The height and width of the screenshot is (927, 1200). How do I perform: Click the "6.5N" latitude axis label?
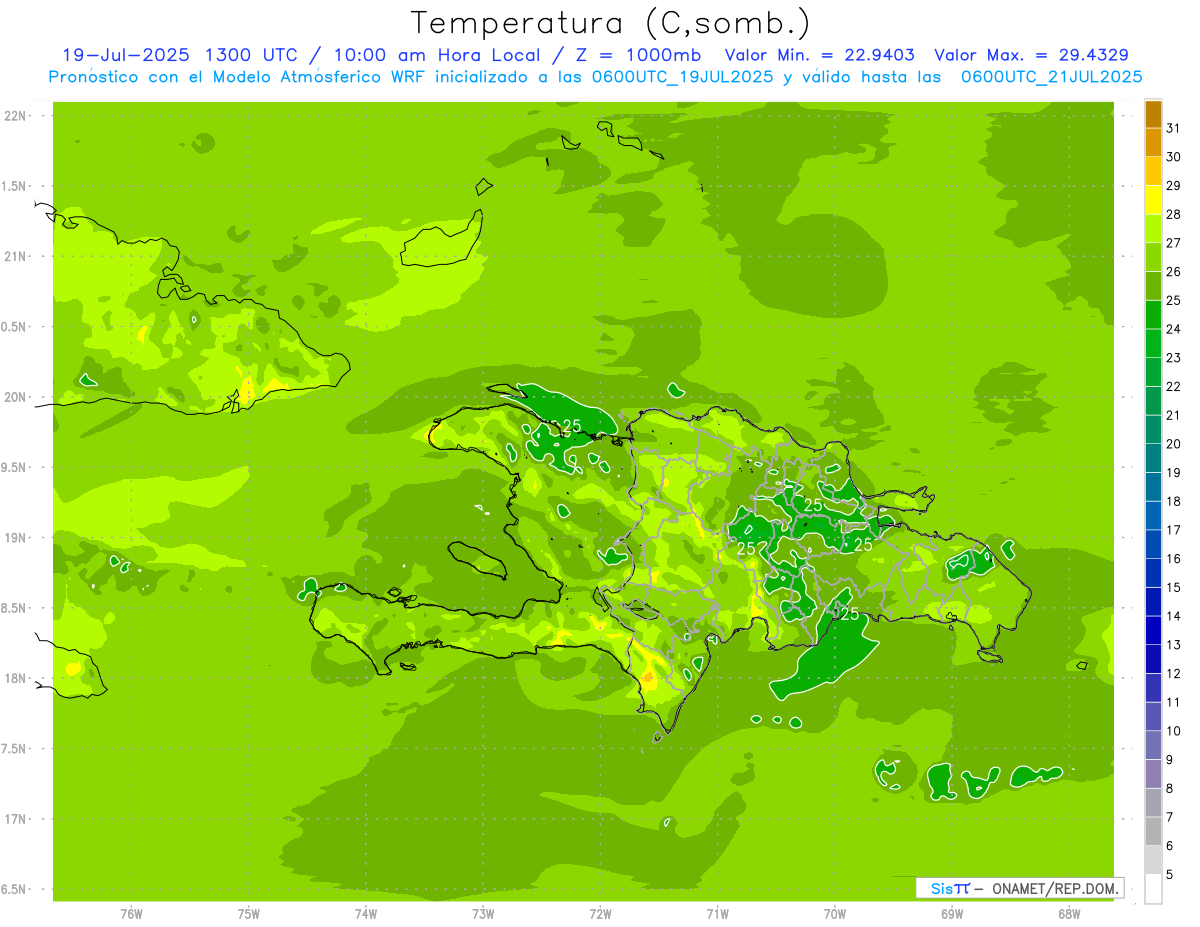14,889
